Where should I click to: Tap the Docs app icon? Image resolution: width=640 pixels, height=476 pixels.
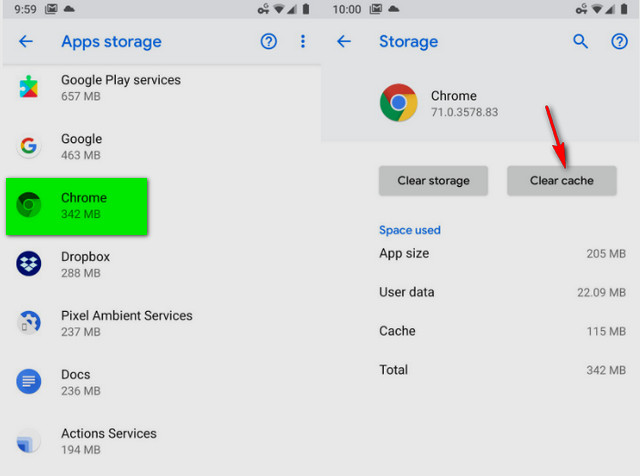pos(29,381)
